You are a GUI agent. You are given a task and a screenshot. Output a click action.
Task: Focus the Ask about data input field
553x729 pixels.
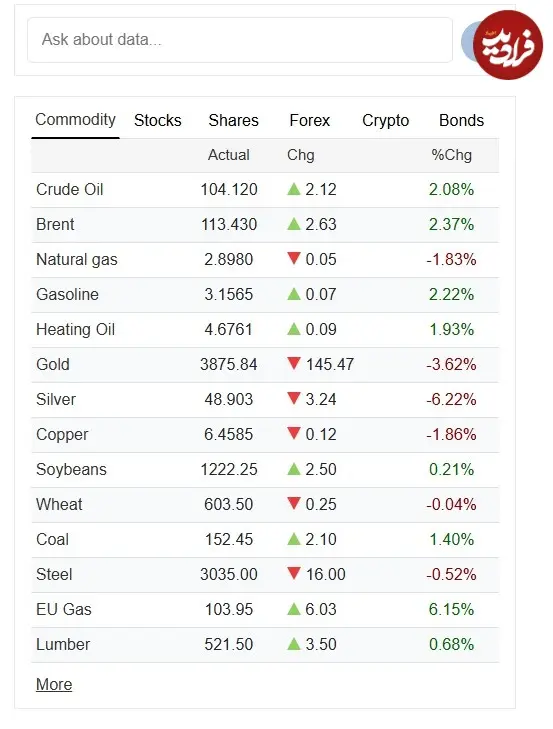(x=240, y=40)
